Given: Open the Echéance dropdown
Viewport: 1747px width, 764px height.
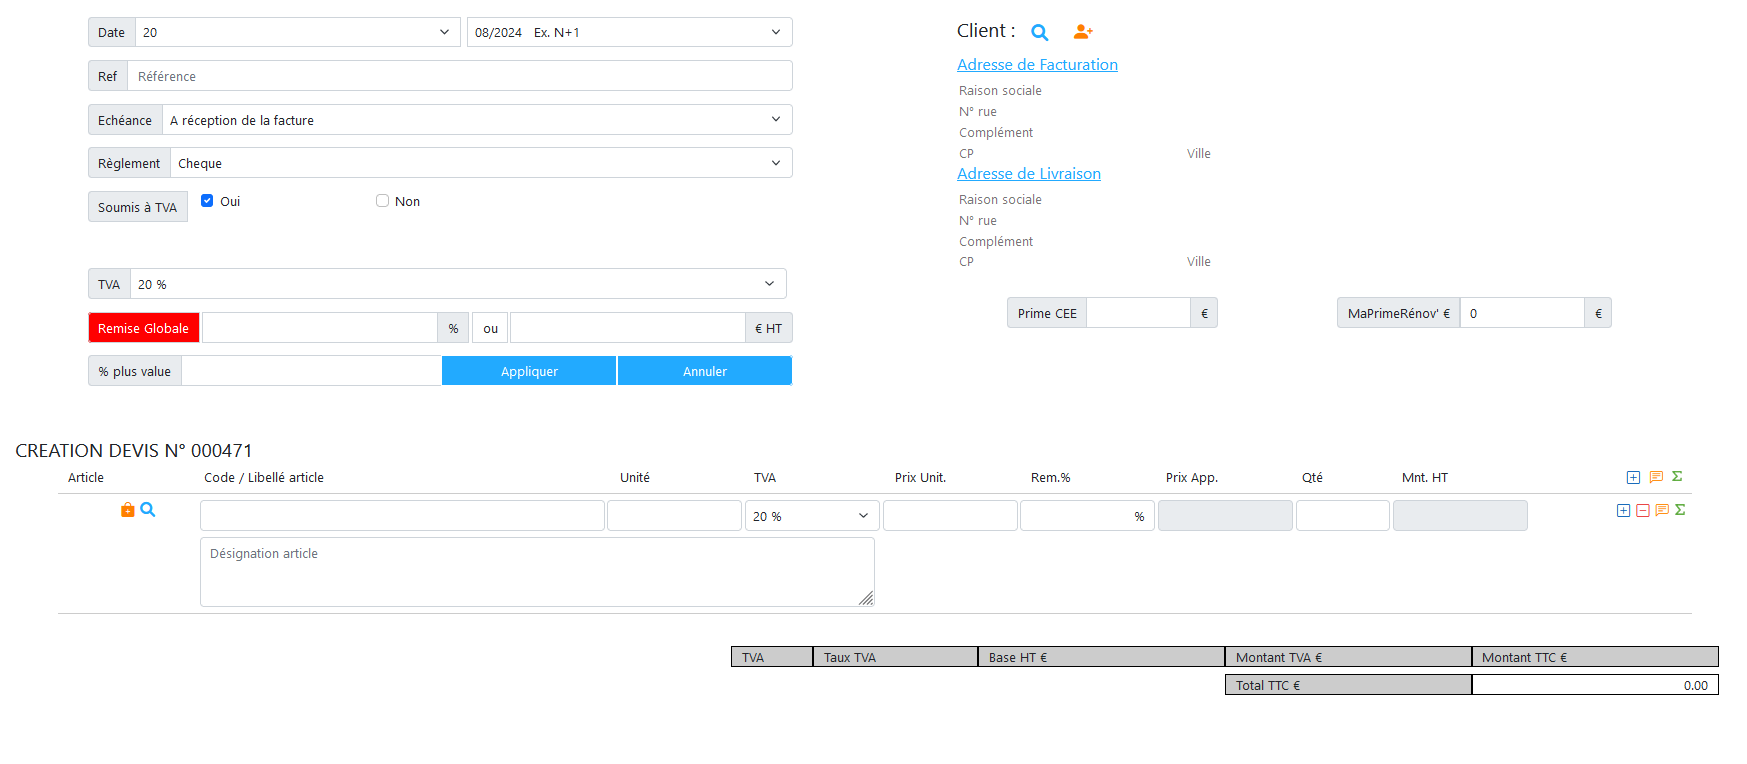Looking at the screenshot, I should click(477, 120).
